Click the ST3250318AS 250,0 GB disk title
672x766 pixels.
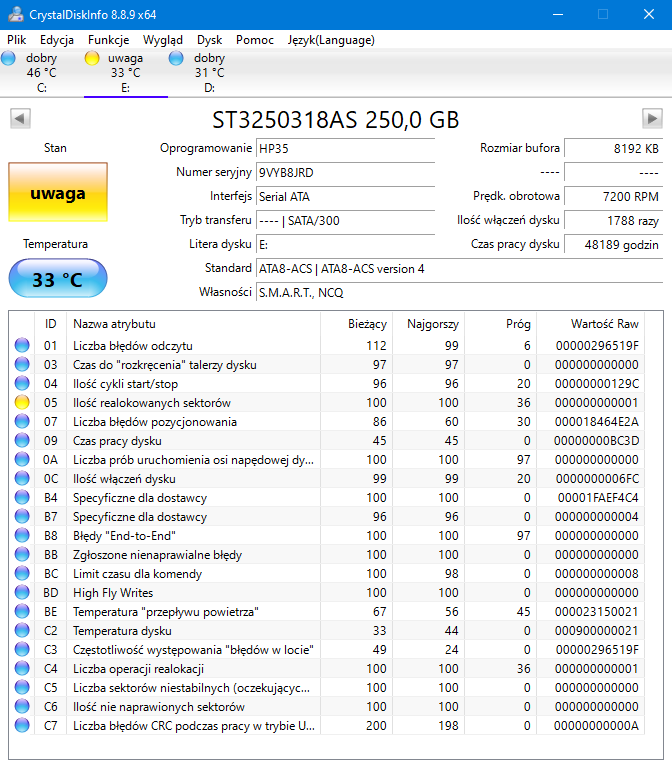336,120
